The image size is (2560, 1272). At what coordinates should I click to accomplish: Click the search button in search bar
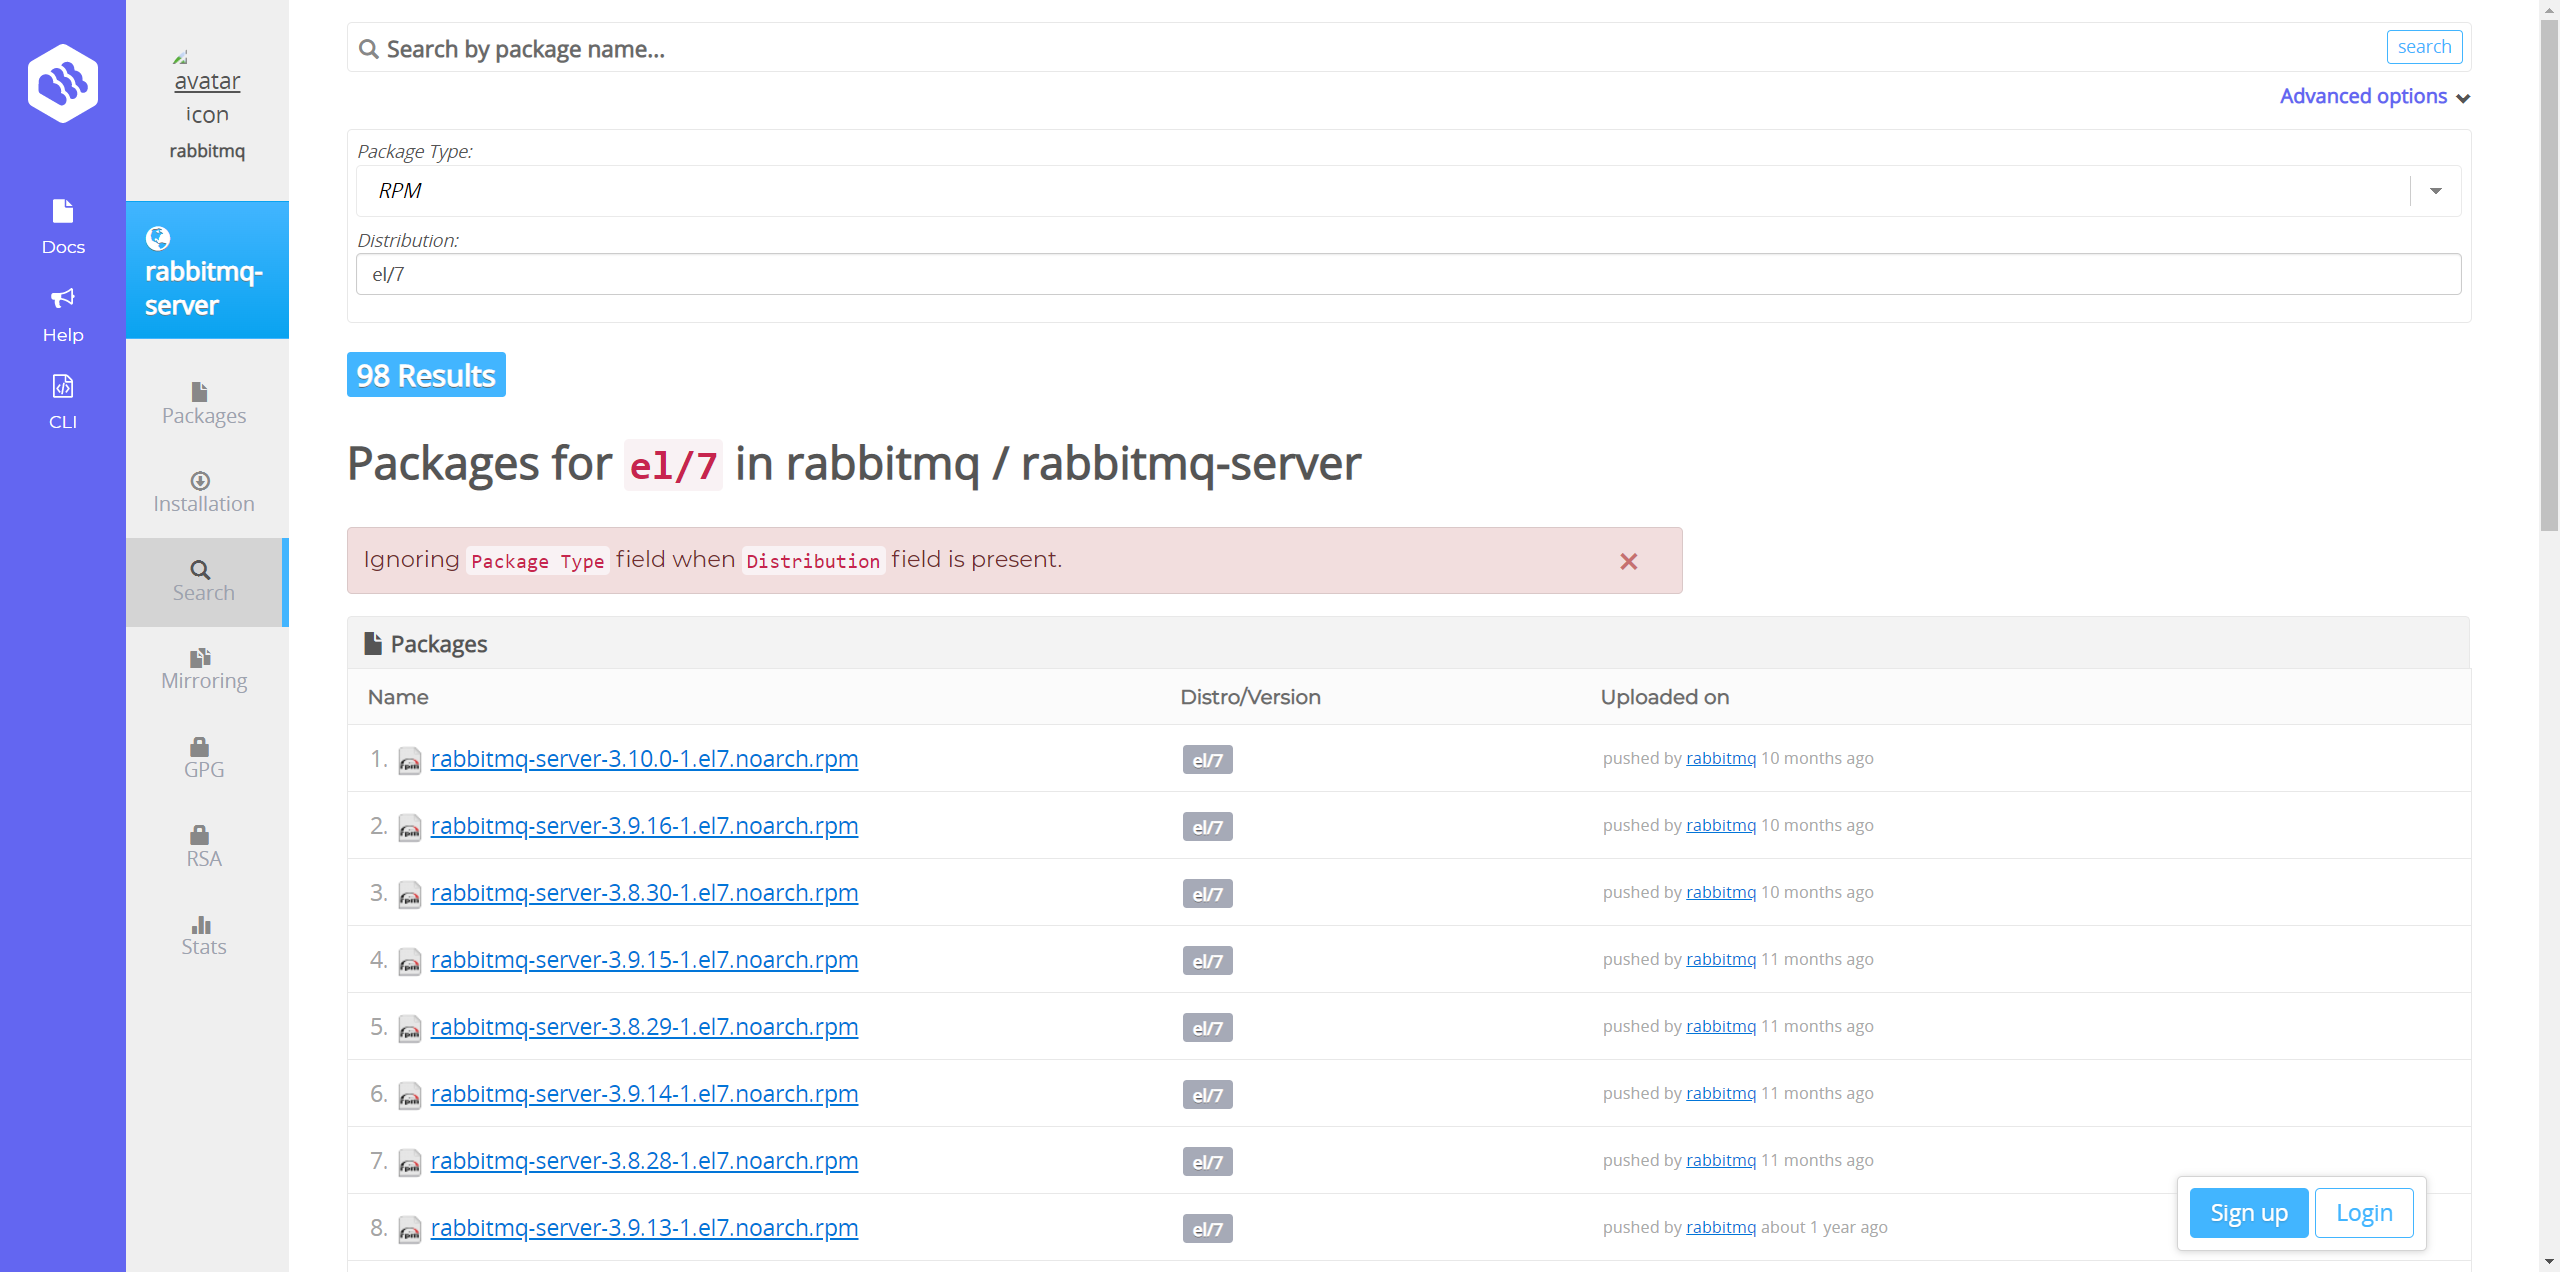click(2424, 47)
